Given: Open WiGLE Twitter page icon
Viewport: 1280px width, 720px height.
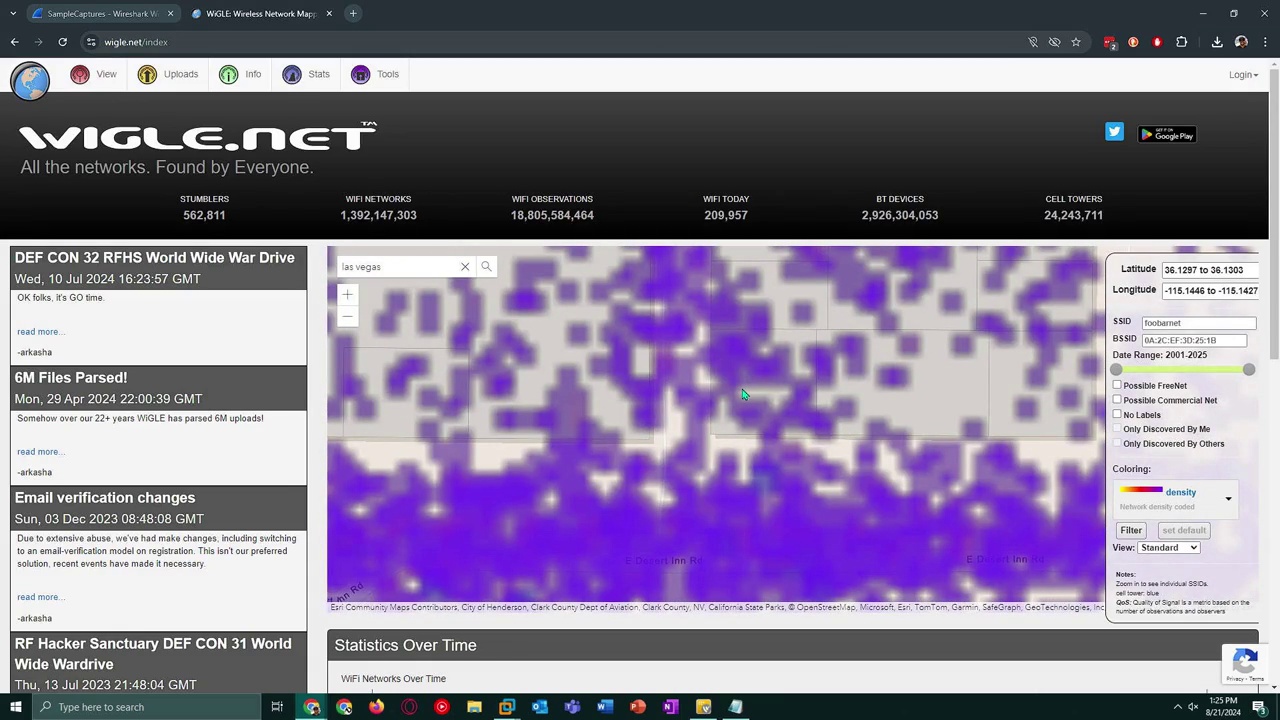Looking at the screenshot, I should pyautogui.click(x=1114, y=132).
